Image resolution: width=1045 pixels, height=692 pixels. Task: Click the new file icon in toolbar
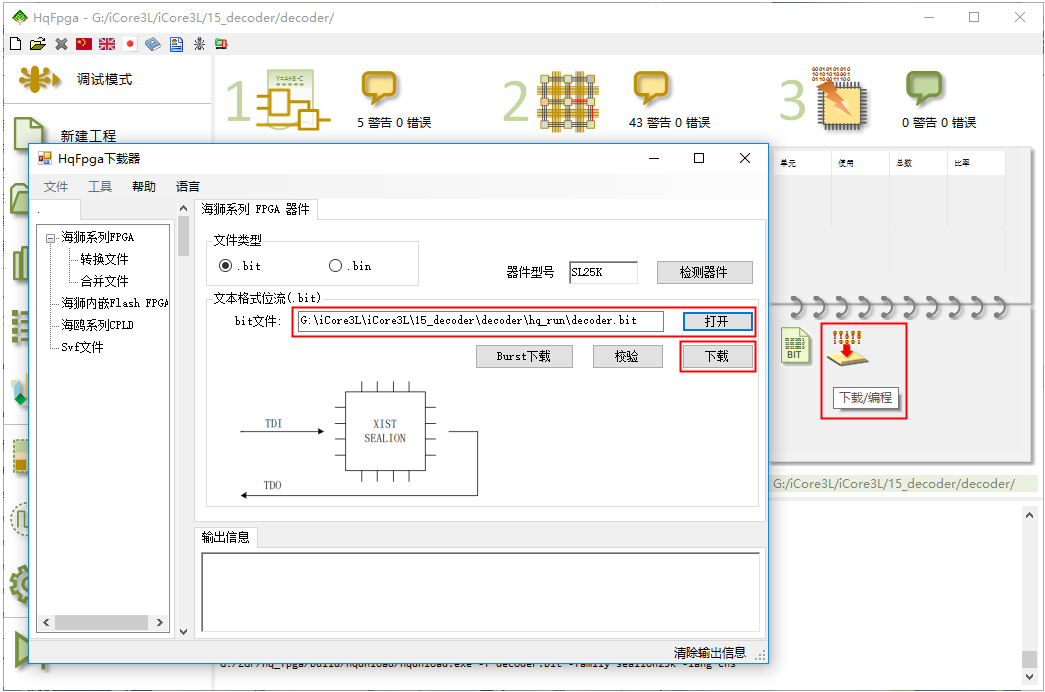(14, 44)
